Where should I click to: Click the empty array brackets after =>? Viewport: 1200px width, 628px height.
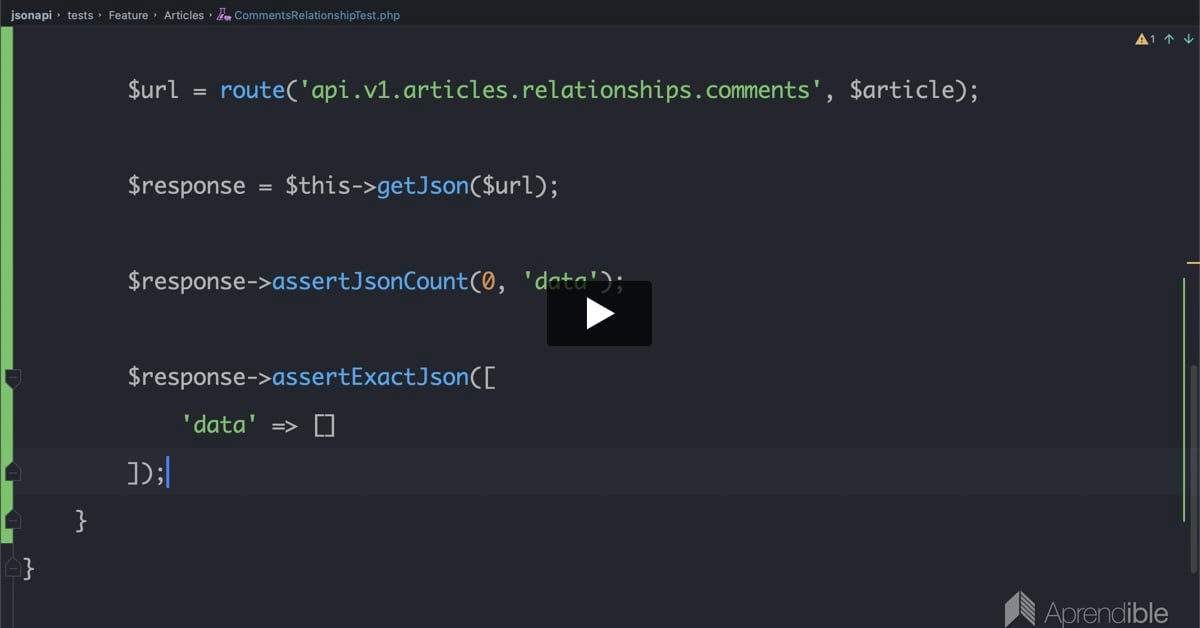point(324,426)
